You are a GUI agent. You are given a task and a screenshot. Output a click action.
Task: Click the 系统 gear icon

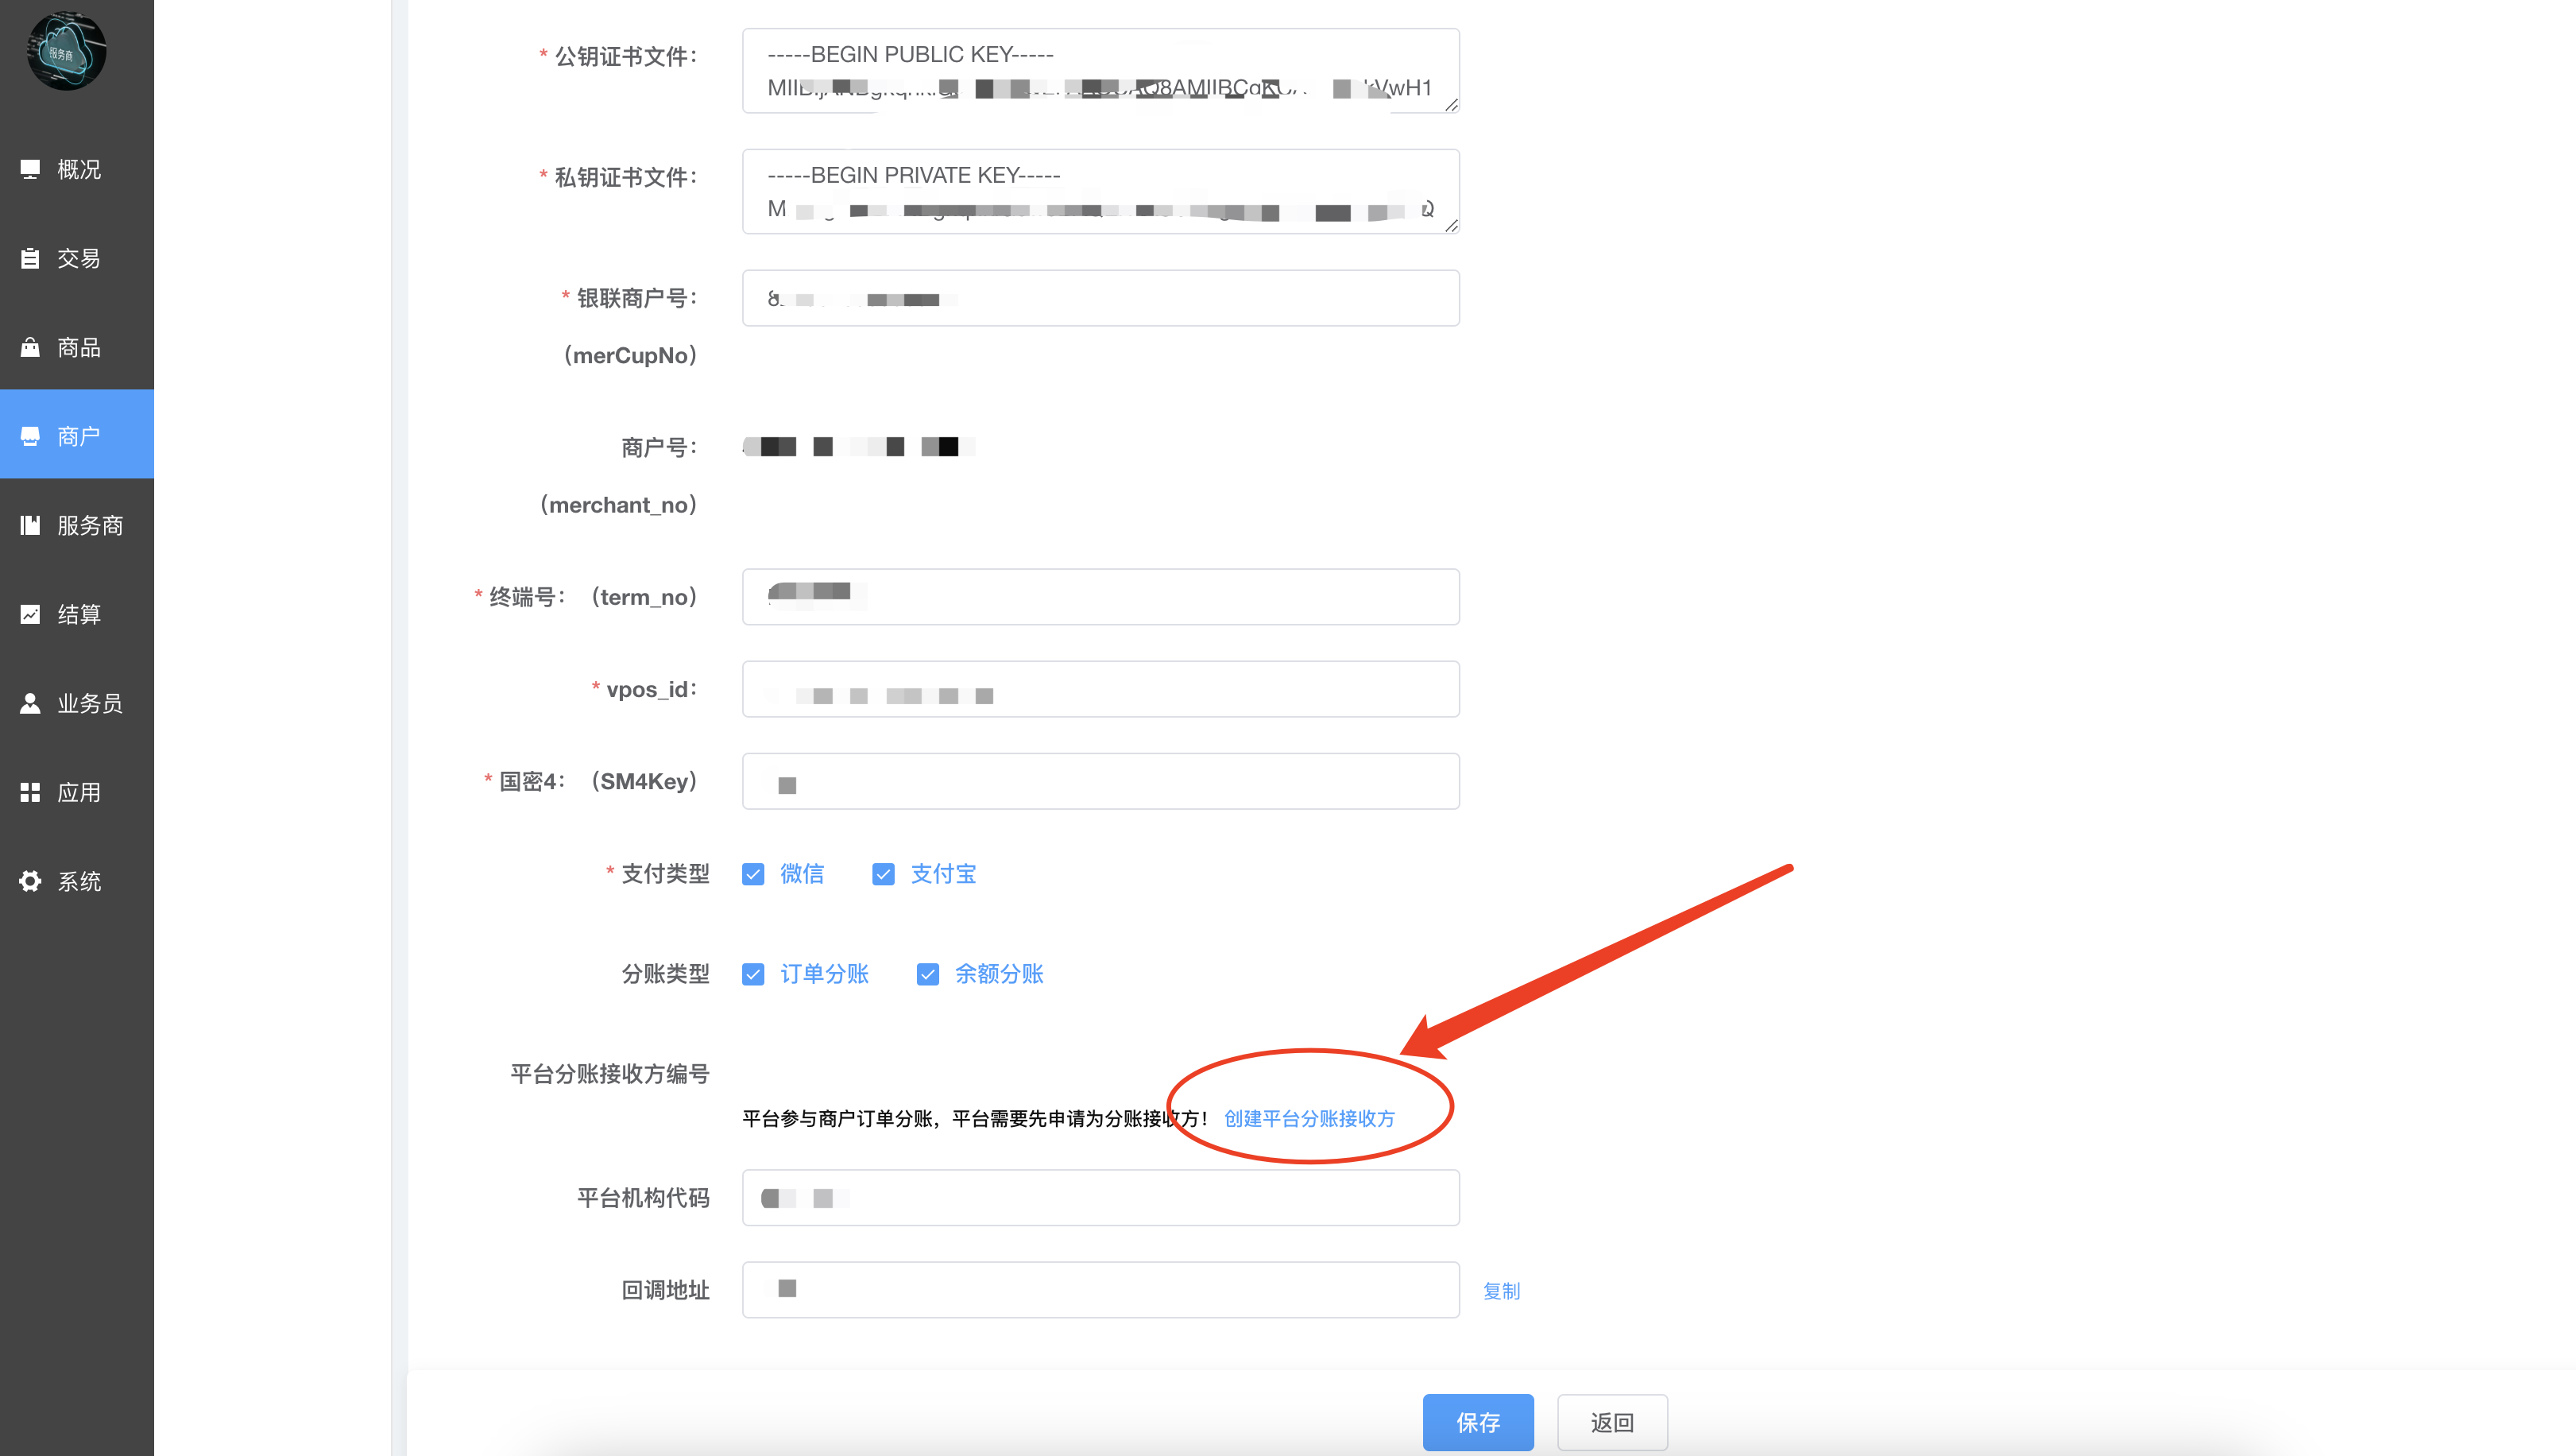30,881
